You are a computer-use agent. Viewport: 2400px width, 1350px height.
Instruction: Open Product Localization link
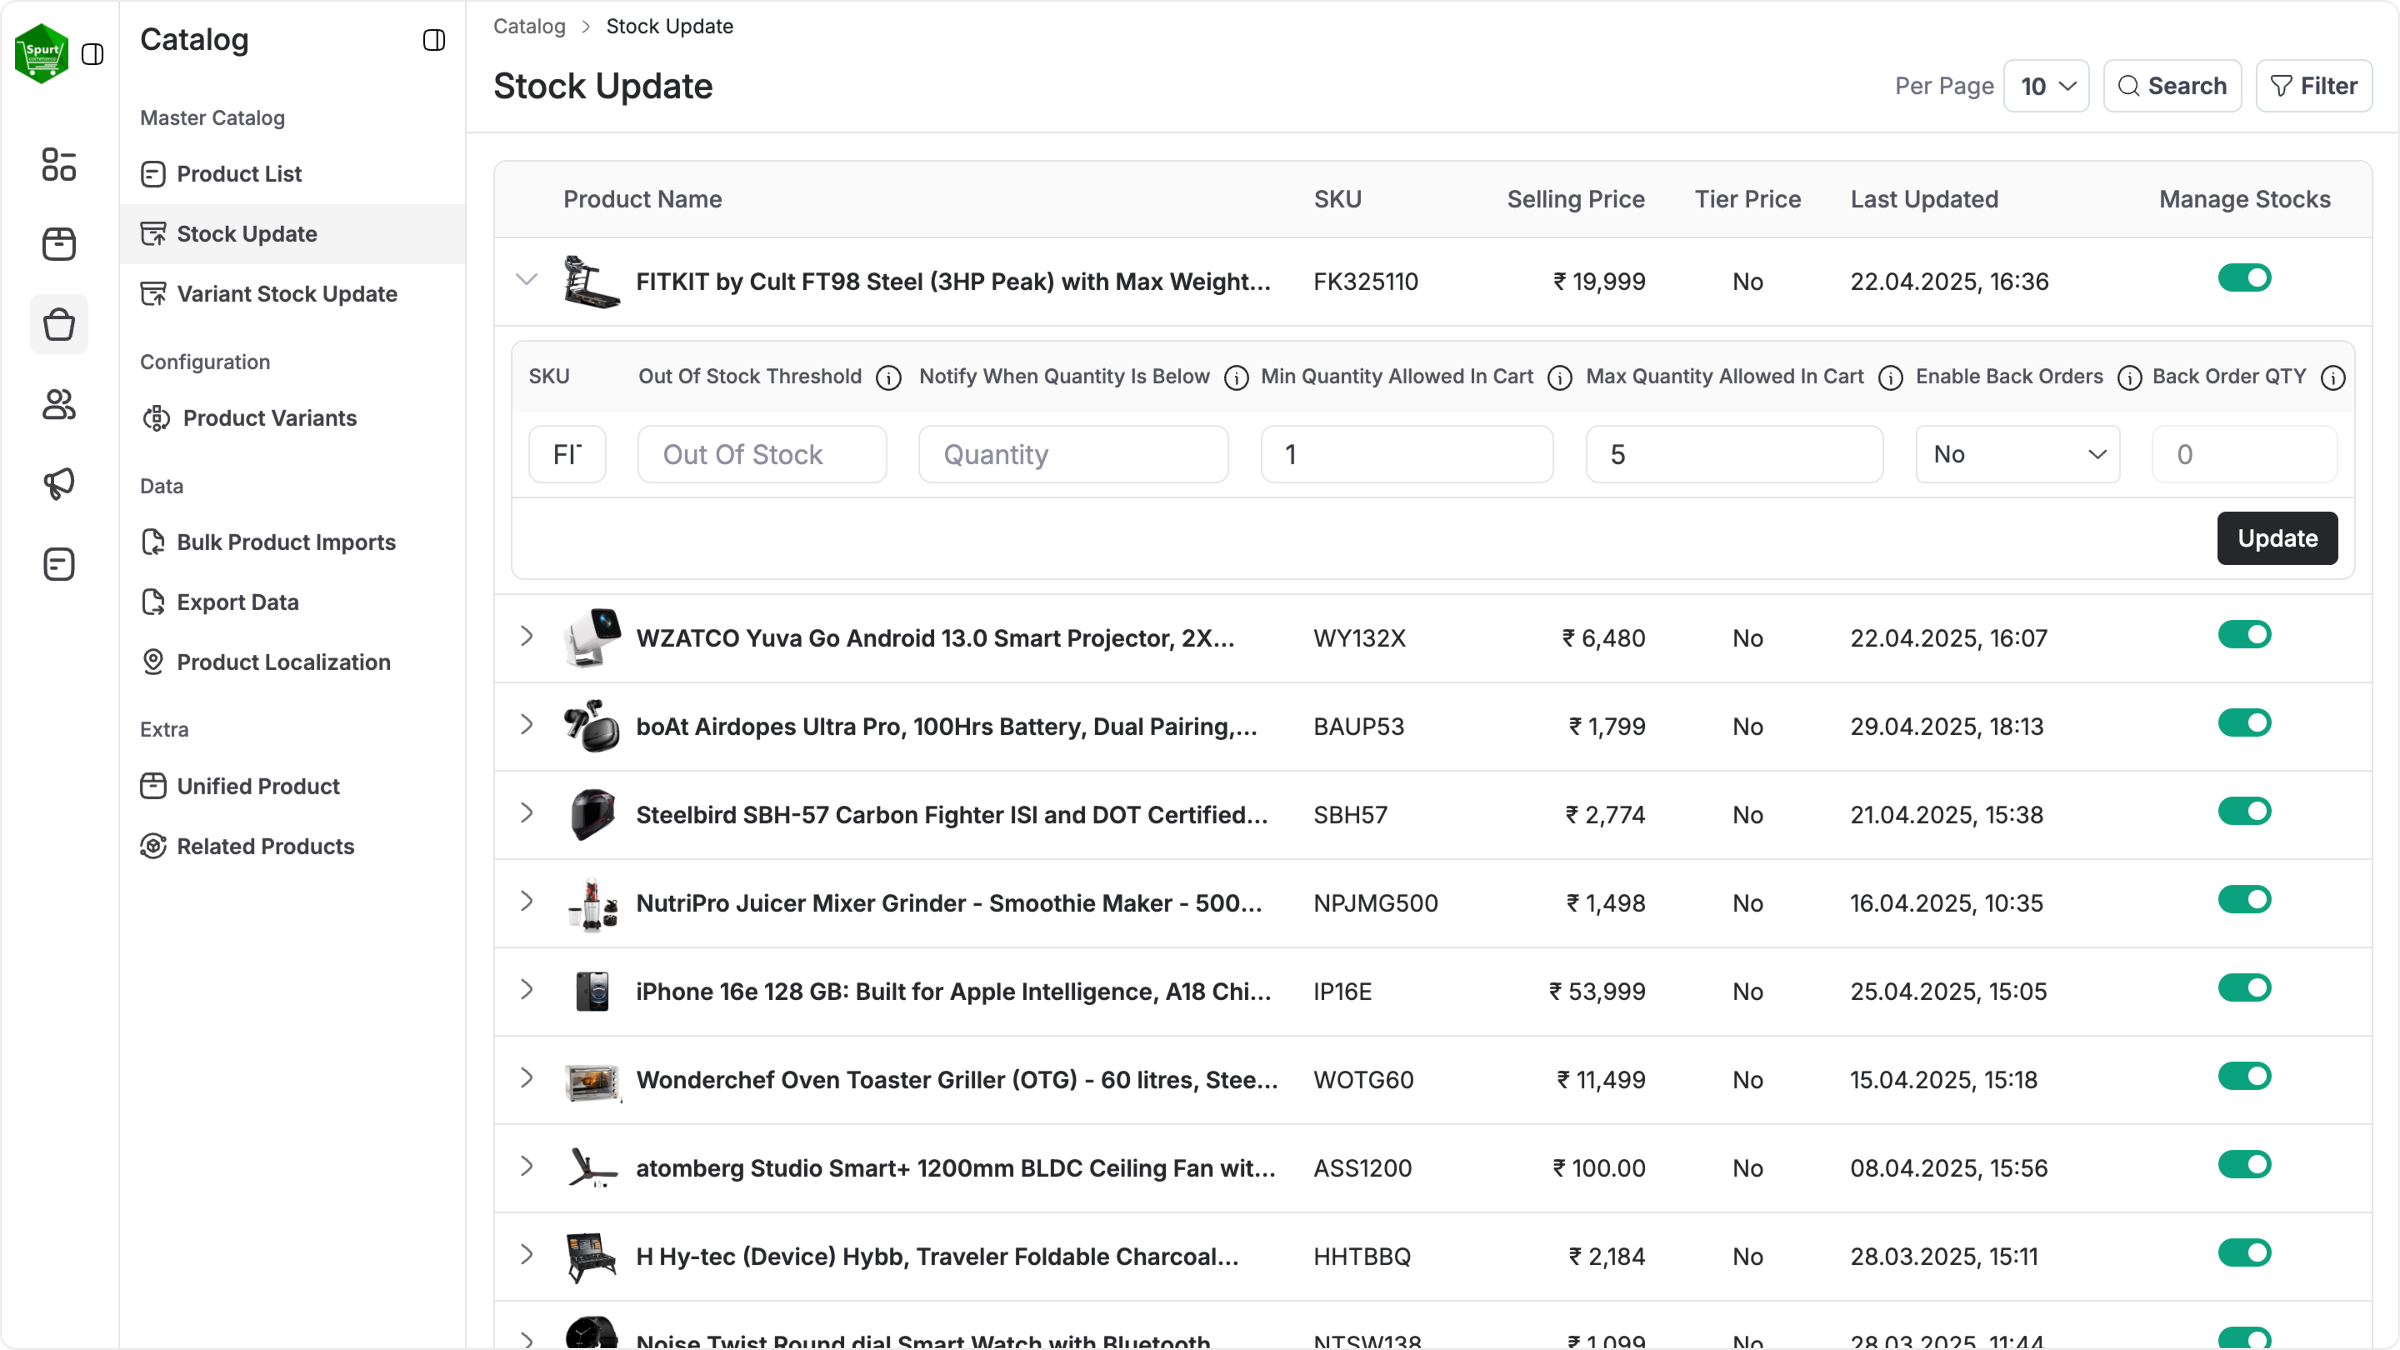click(x=292, y=662)
